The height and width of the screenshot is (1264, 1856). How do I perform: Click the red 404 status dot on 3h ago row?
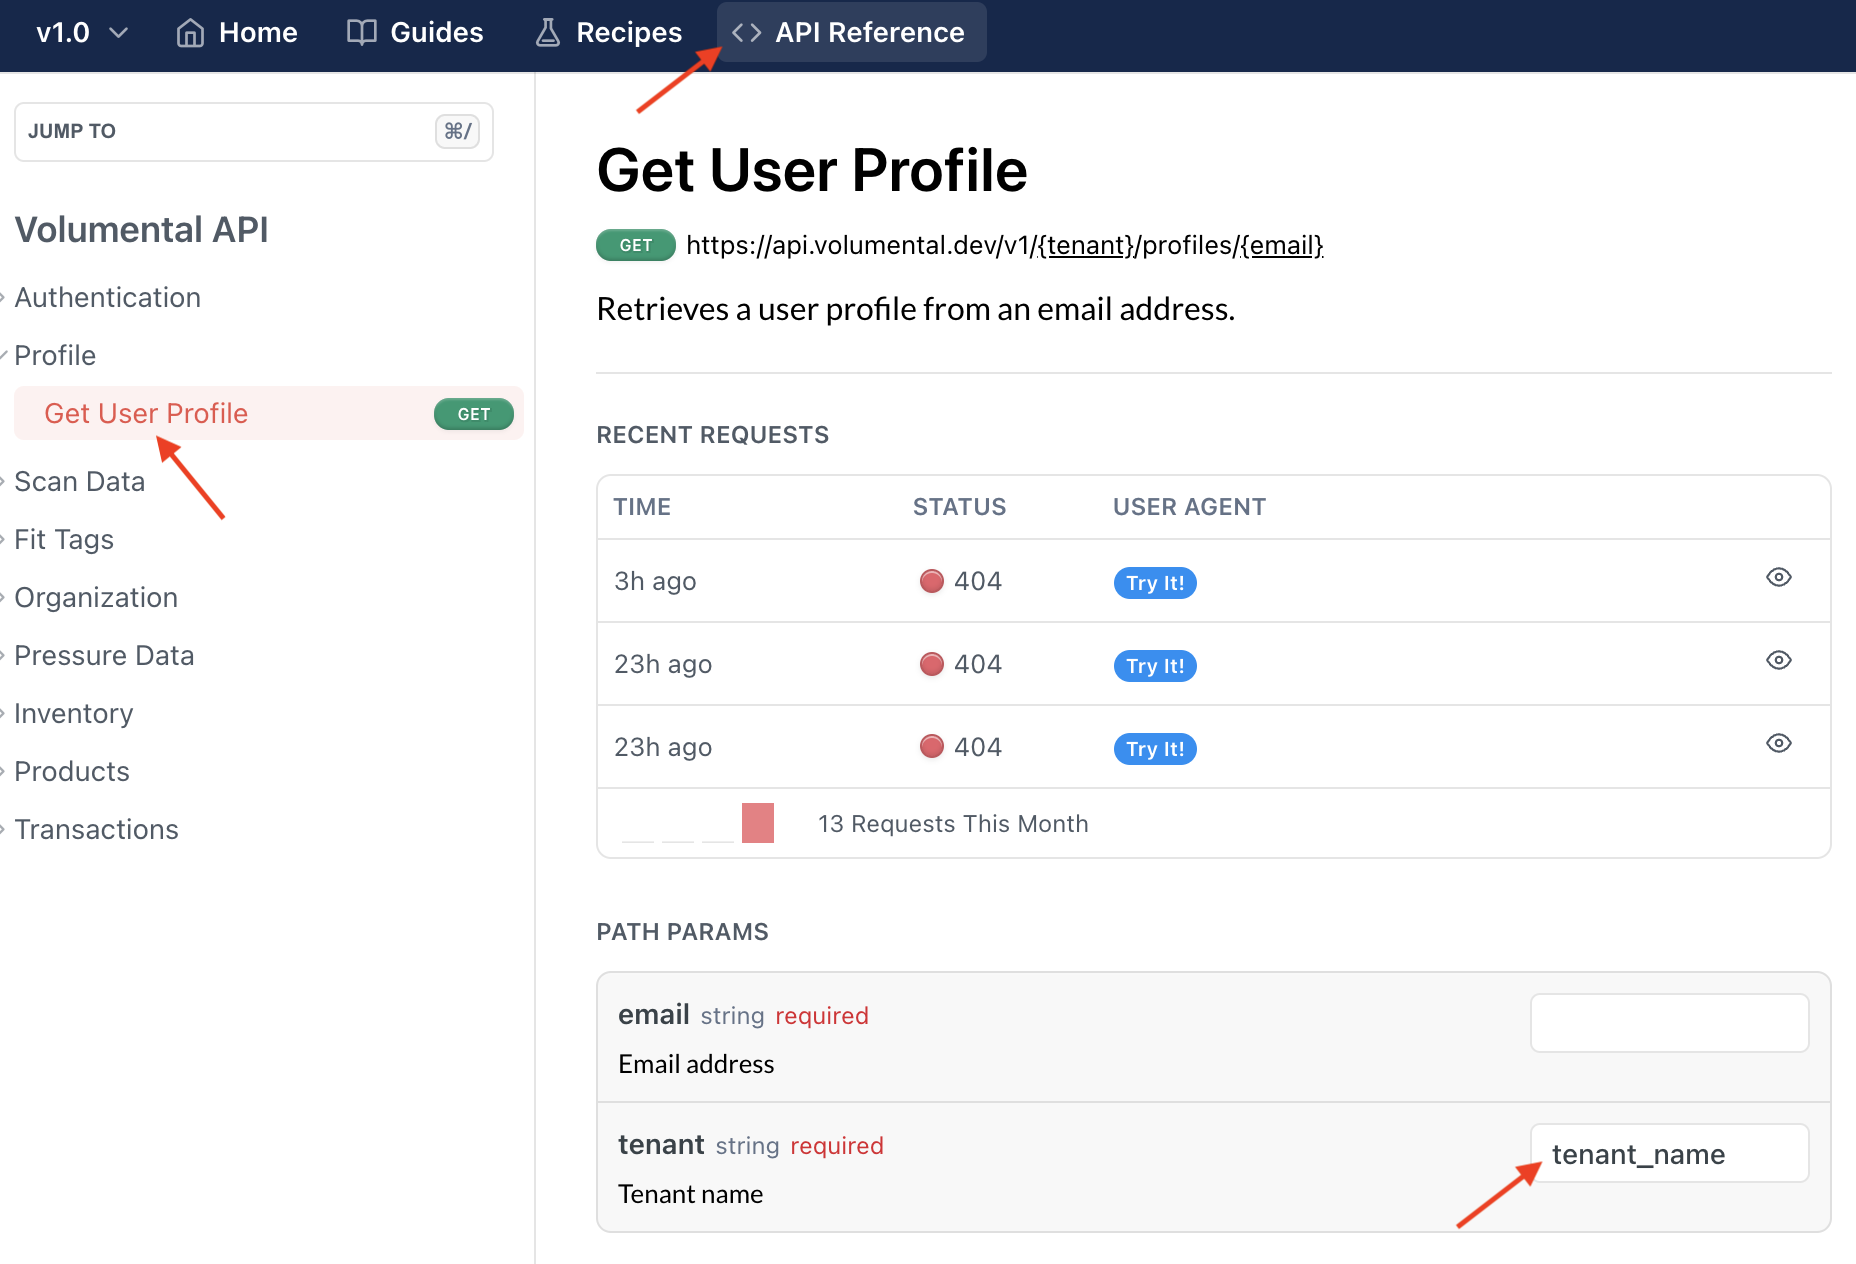coord(932,580)
